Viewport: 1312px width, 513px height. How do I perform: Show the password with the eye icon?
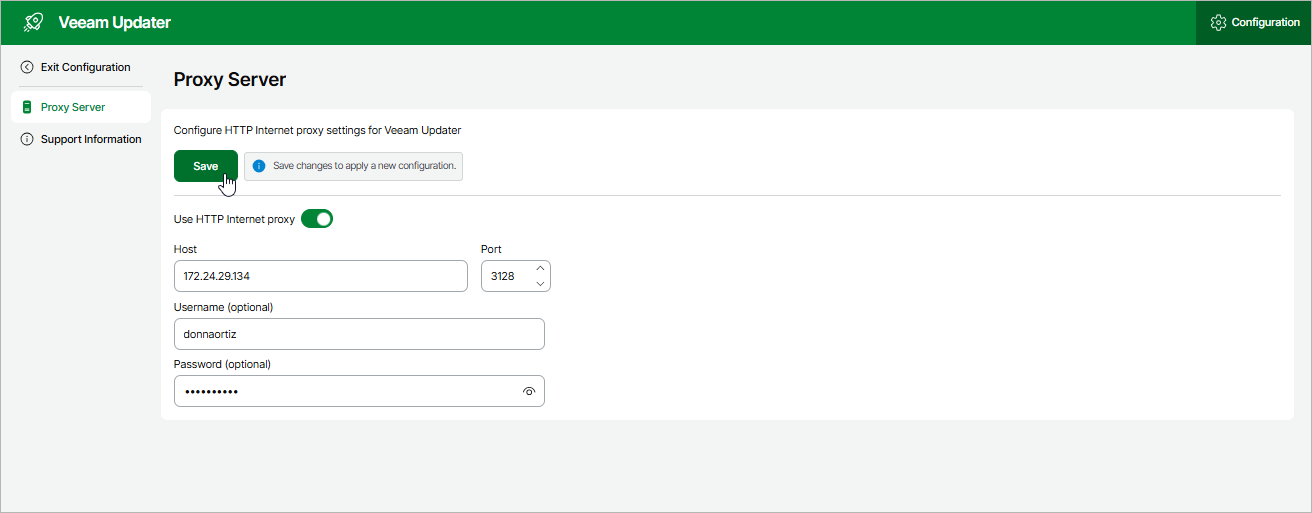529,392
